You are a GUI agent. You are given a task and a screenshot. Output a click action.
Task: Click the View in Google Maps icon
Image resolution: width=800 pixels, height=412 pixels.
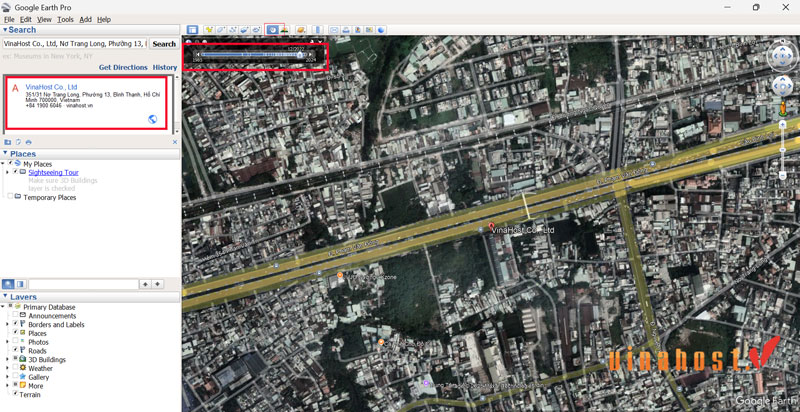point(369,30)
